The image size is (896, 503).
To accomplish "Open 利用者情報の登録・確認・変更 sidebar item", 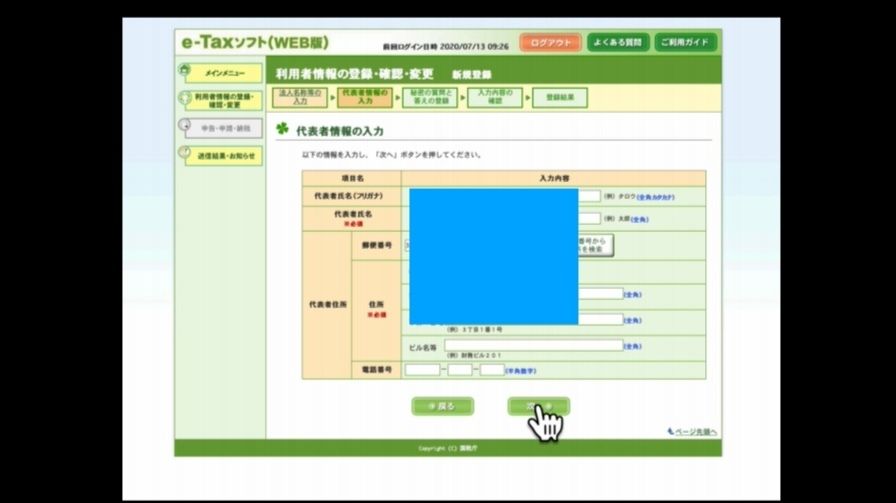I will point(223,100).
